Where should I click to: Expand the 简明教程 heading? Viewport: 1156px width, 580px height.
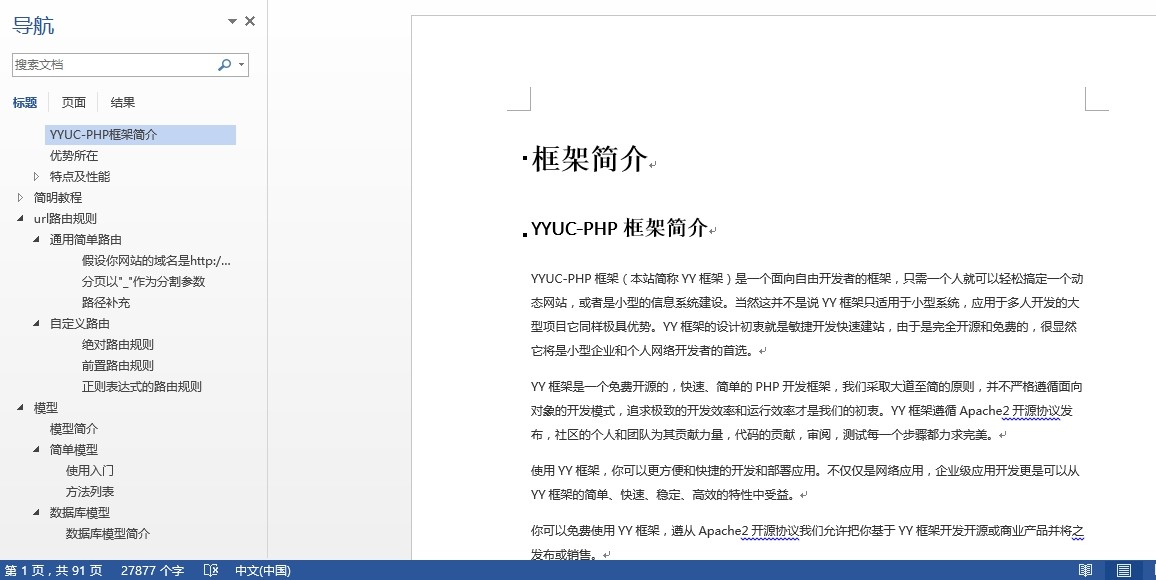(21, 198)
